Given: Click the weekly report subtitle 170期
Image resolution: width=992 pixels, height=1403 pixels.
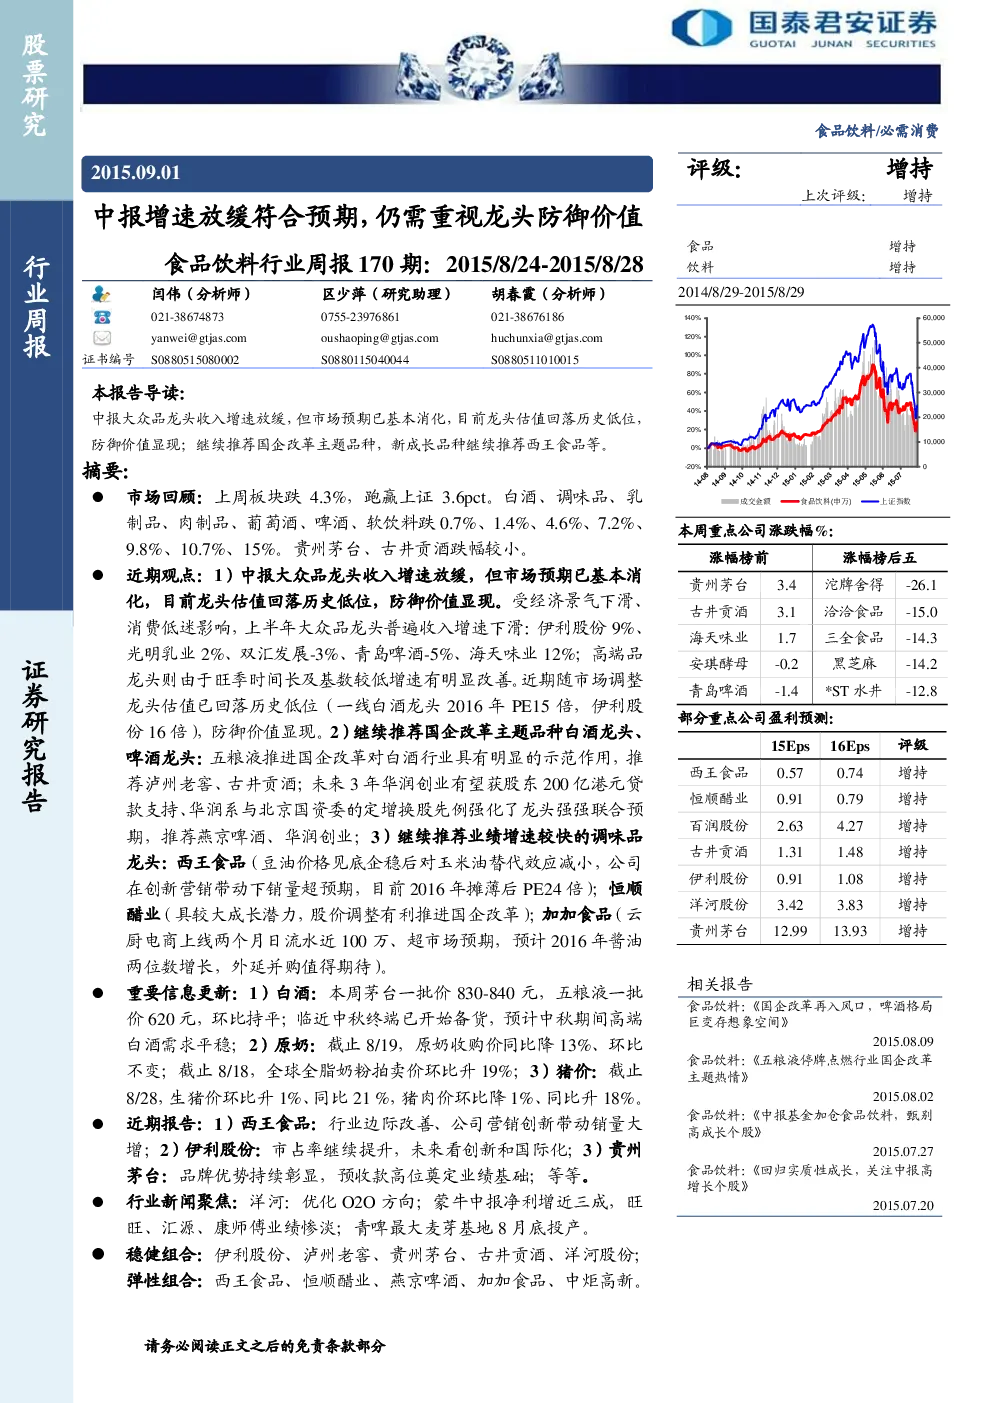Looking at the screenshot, I should 404,264.
